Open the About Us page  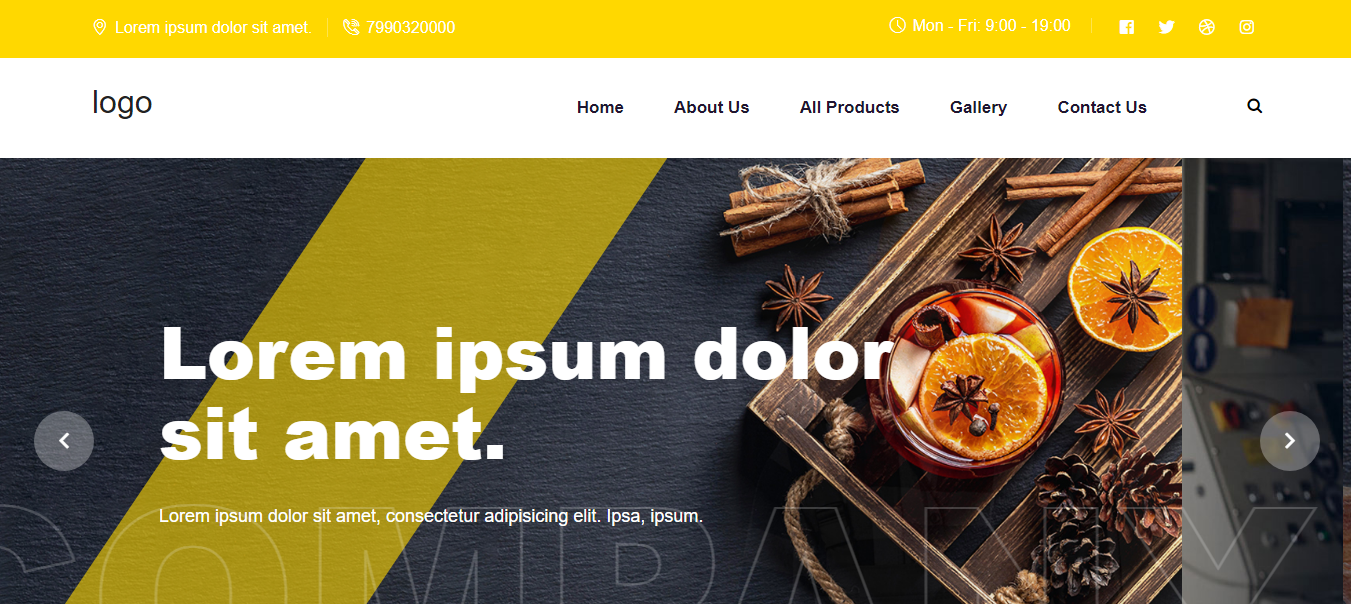click(711, 107)
